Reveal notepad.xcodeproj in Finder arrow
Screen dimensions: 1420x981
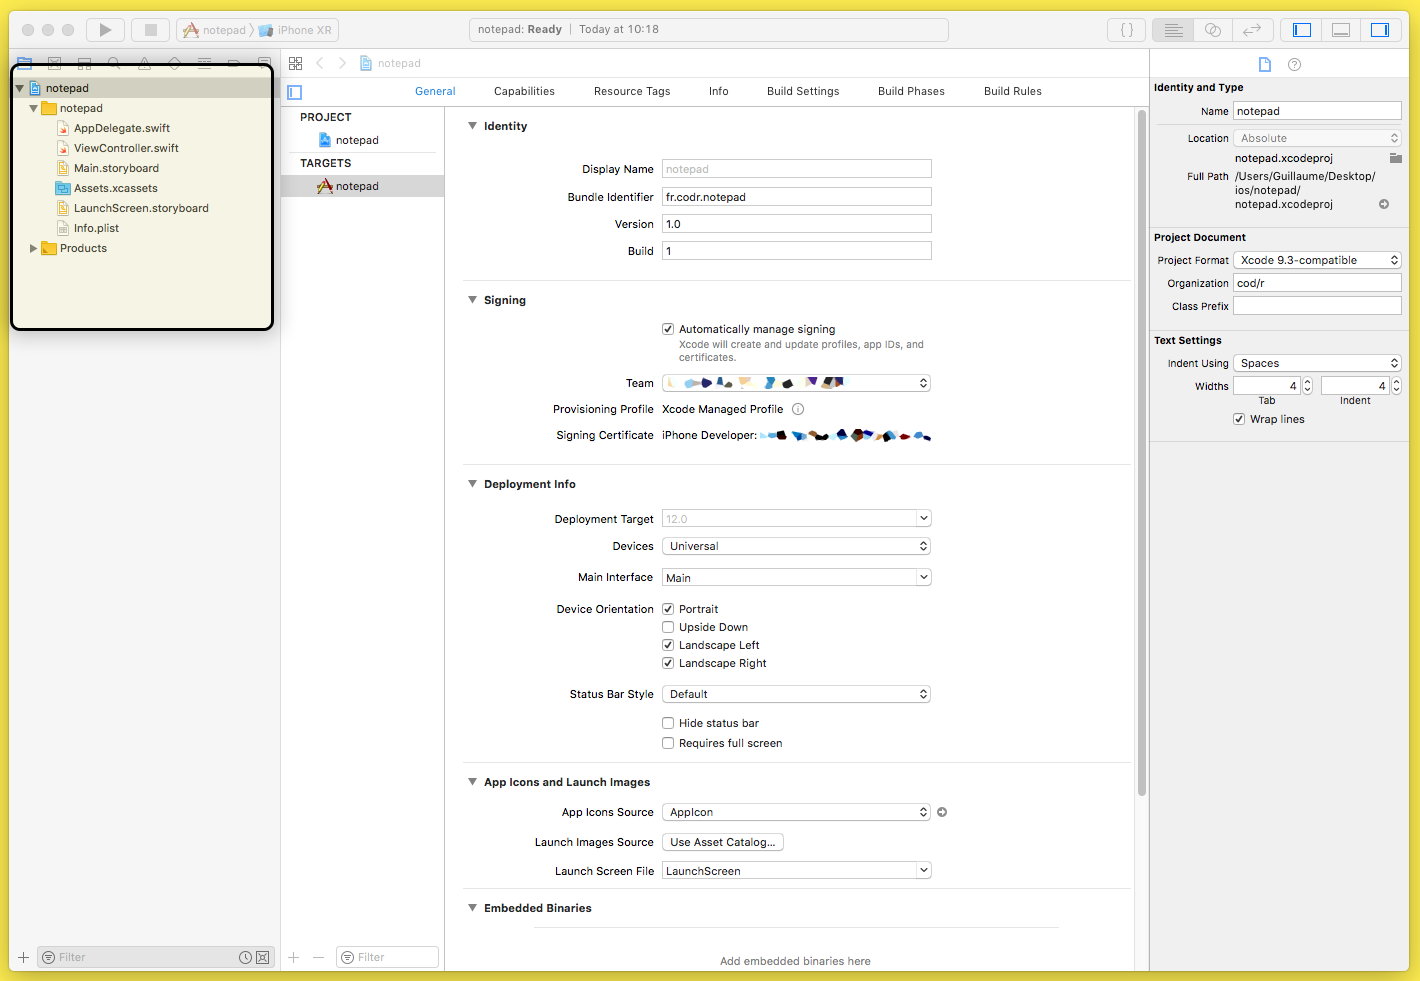pos(1384,204)
